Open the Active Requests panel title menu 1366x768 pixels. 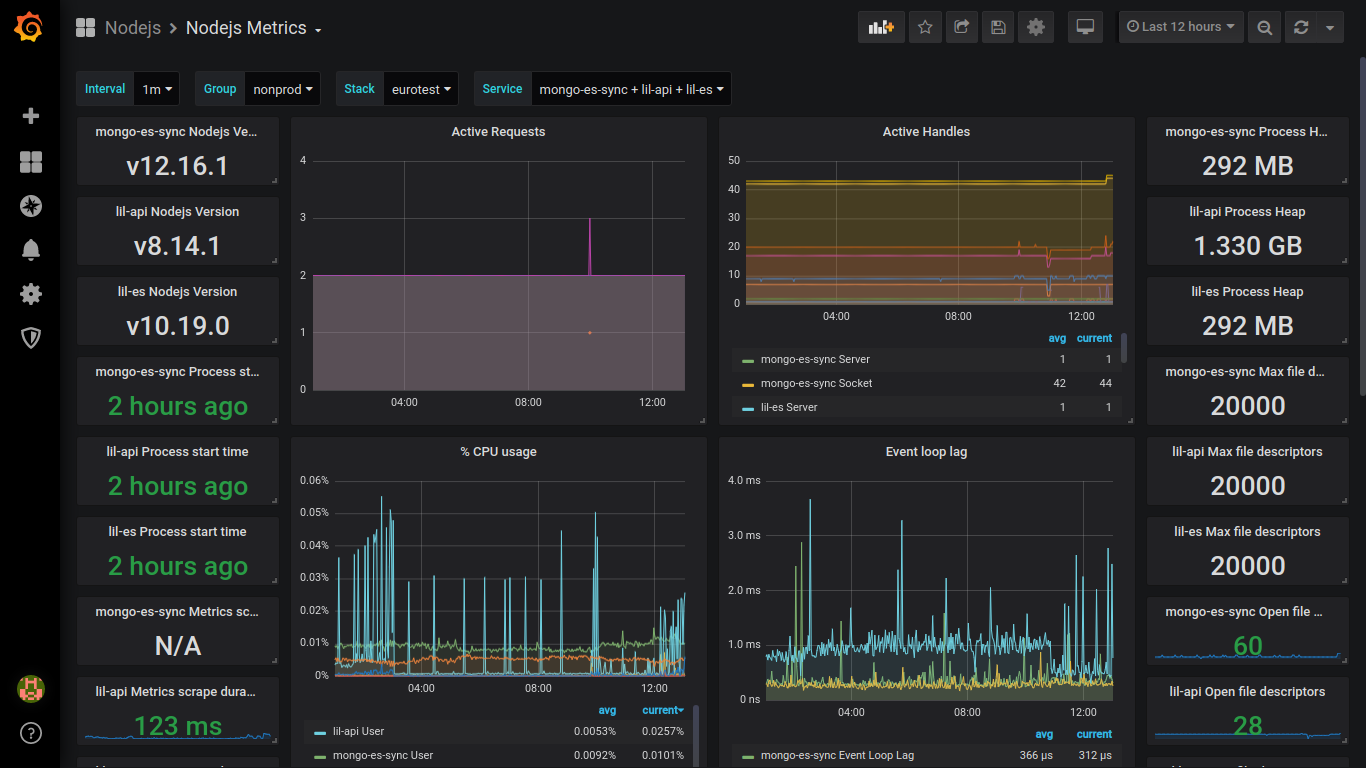point(498,131)
